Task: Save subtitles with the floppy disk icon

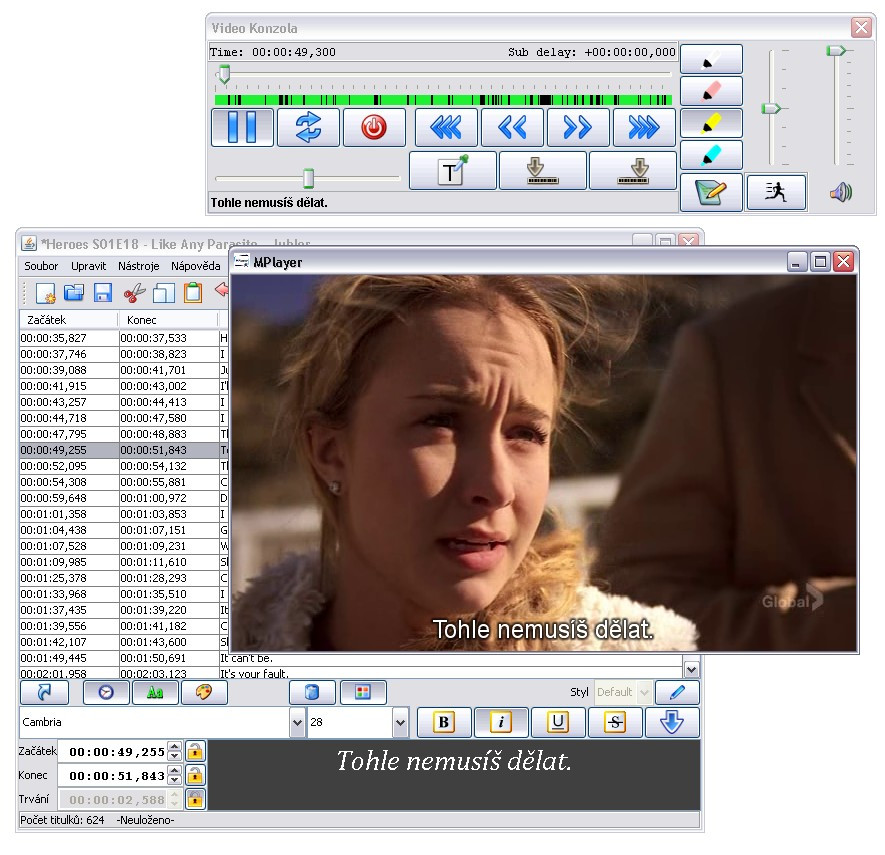Action: (103, 293)
